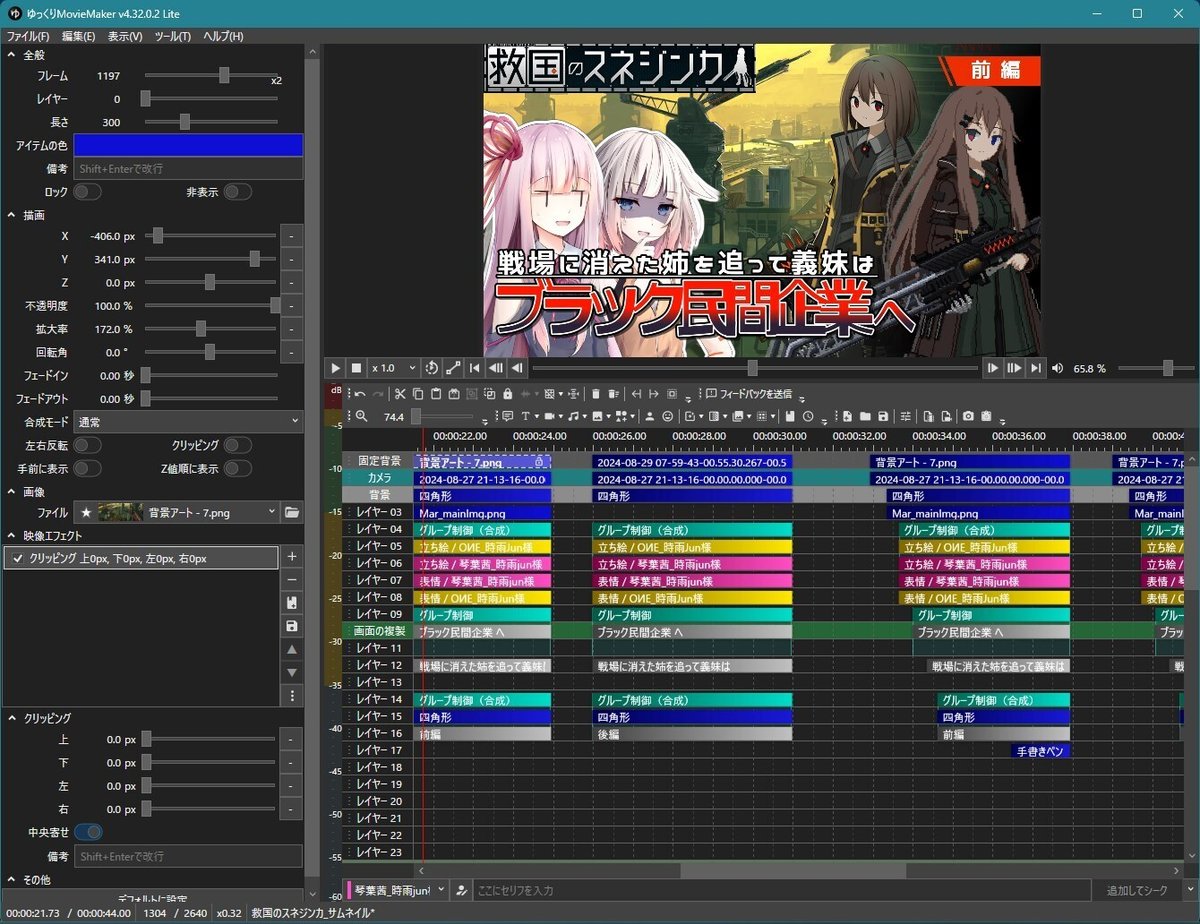Open the ファイル(F) menu
The image size is (1200, 924).
28,36
